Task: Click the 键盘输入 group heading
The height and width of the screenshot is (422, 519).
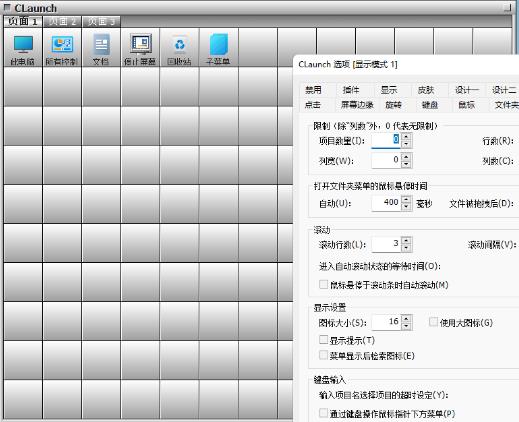Action: point(329,379)
